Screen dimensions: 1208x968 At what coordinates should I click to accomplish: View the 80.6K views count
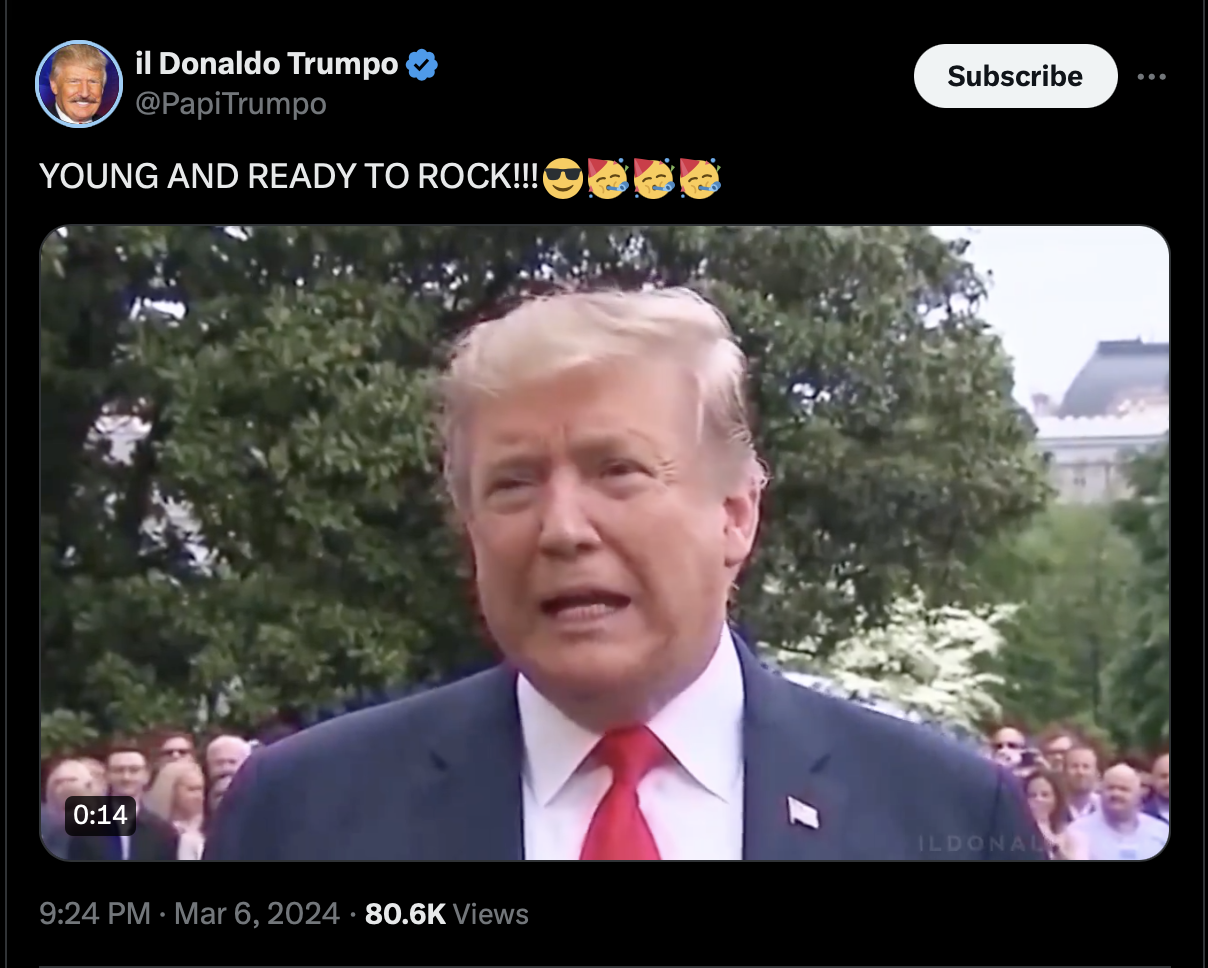(x=447, y=913)
